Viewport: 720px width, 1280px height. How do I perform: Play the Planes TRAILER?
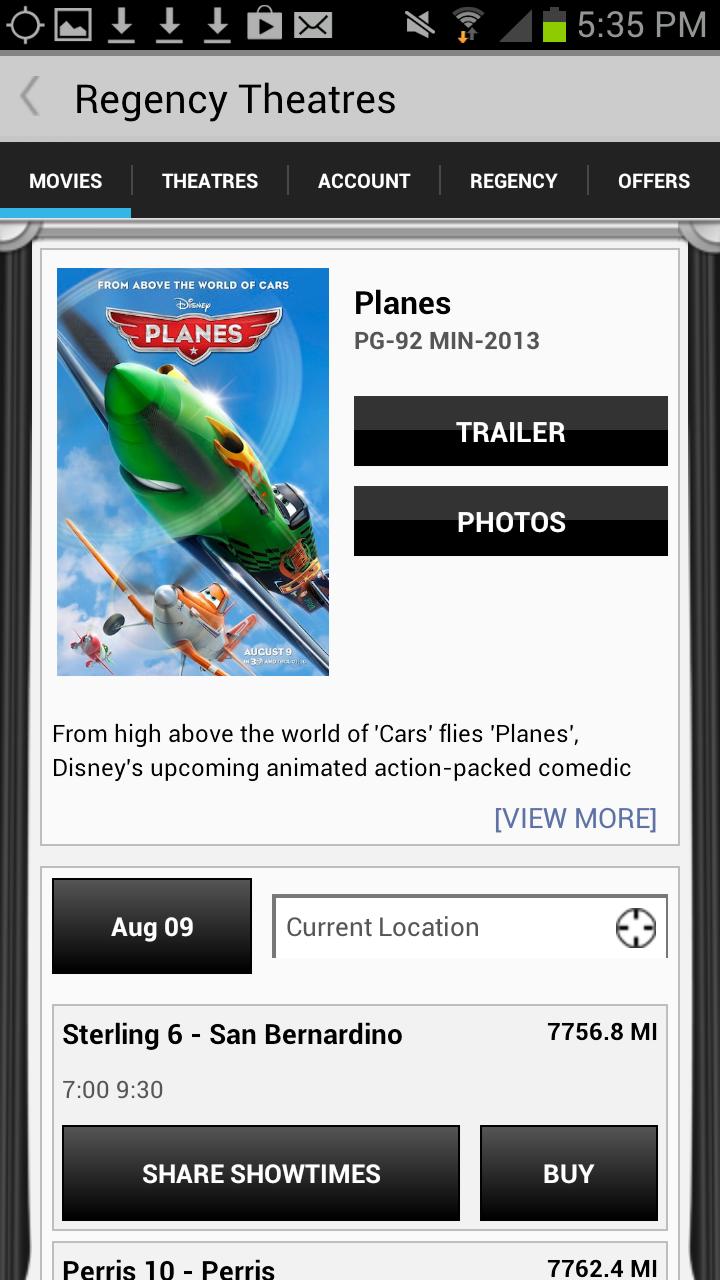[511, 431]
